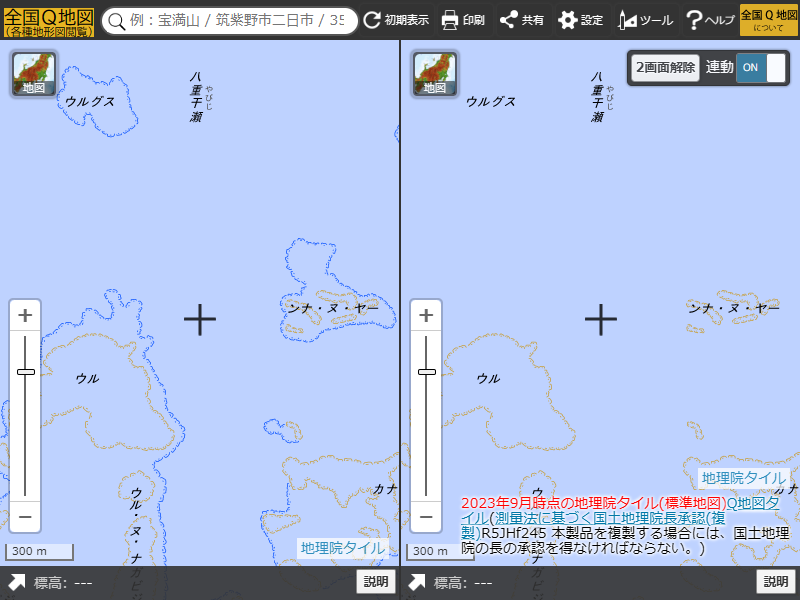Click the 地図 layer thumbnail on the right map

433,74
